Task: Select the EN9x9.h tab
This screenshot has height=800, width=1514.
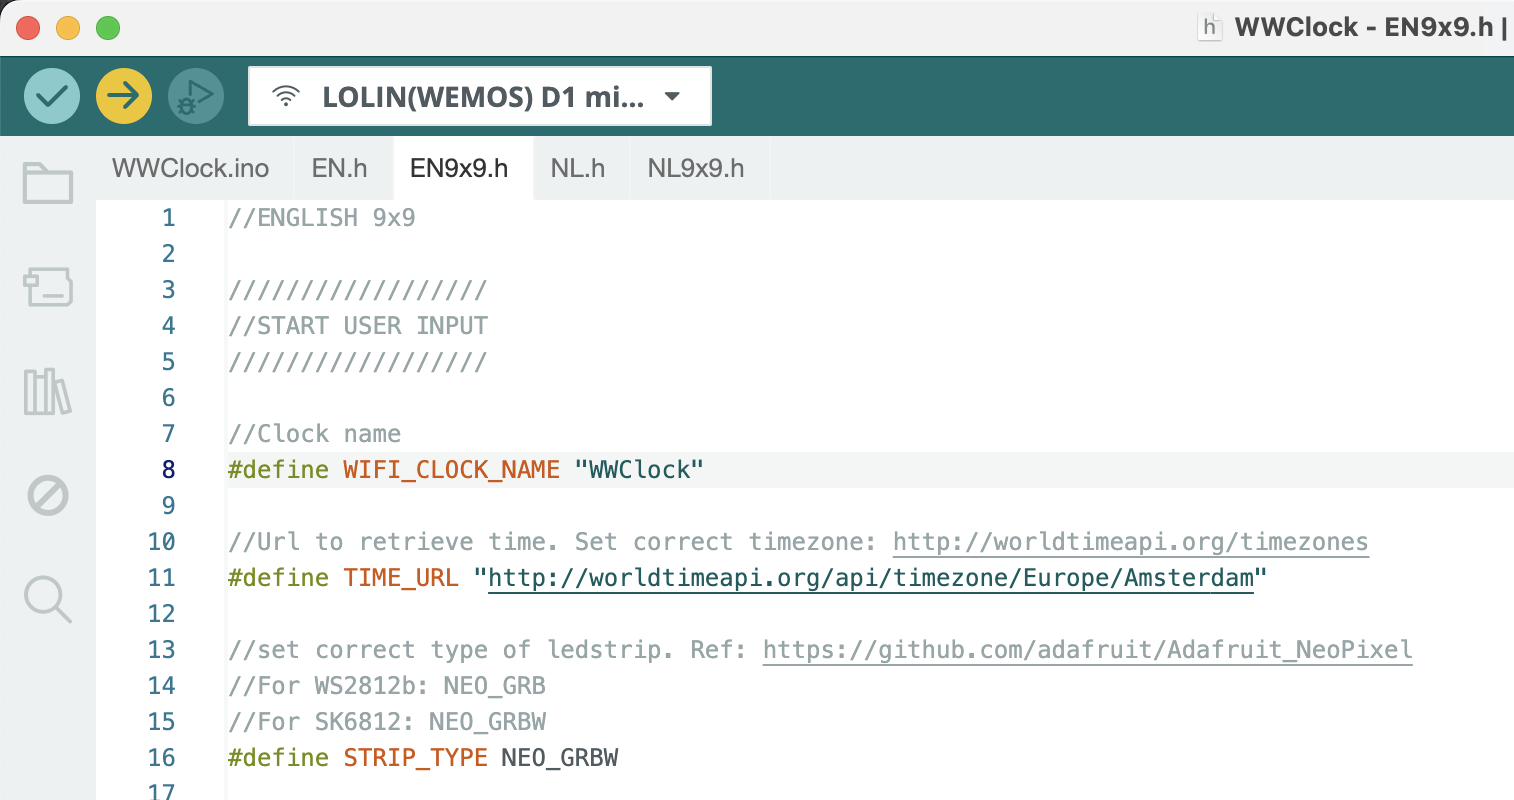Action: click(x=459, y=168)
